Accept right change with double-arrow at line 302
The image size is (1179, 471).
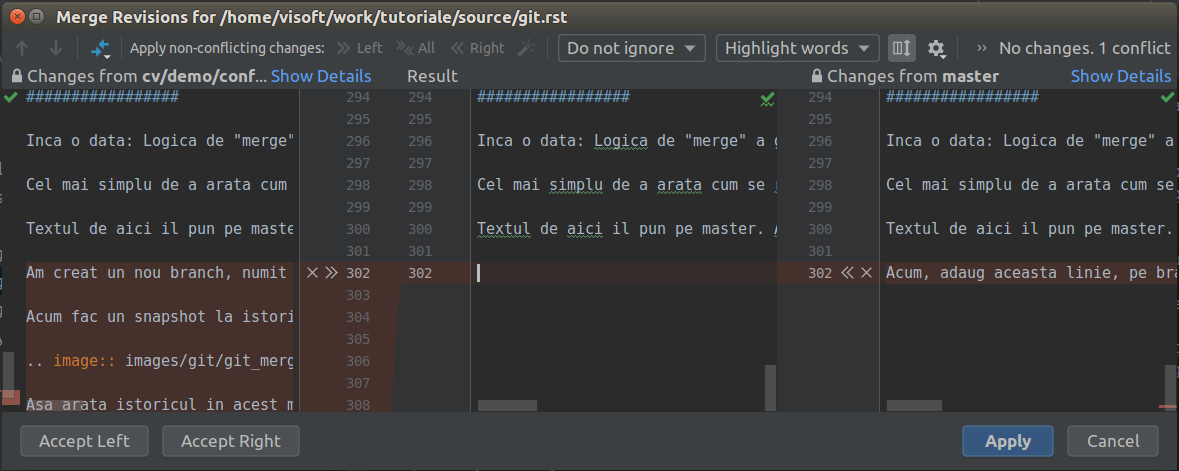coord(848,273)
